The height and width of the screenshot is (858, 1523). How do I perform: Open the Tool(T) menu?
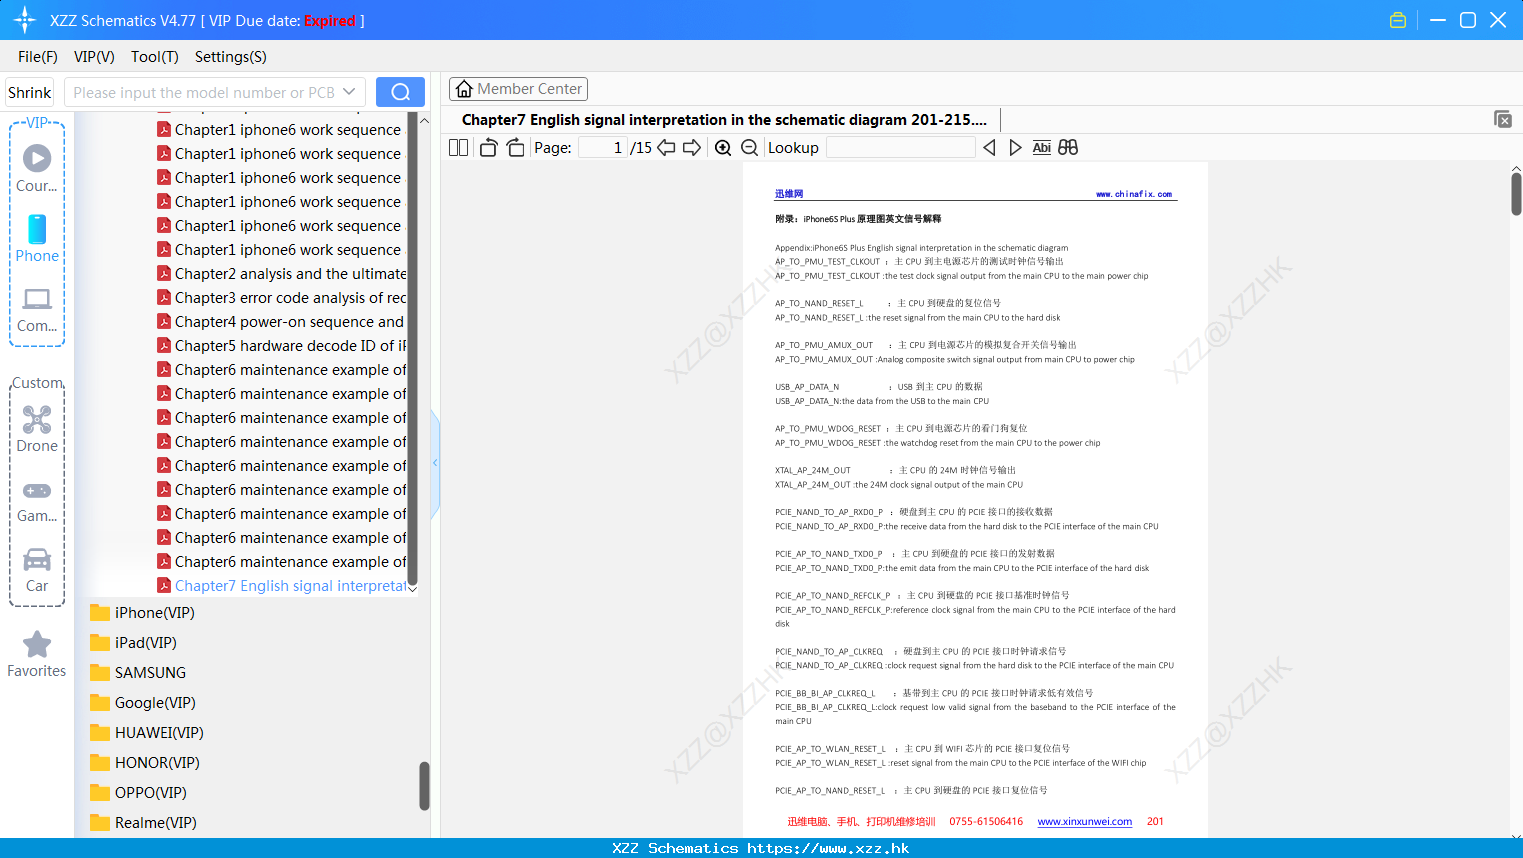155,57
